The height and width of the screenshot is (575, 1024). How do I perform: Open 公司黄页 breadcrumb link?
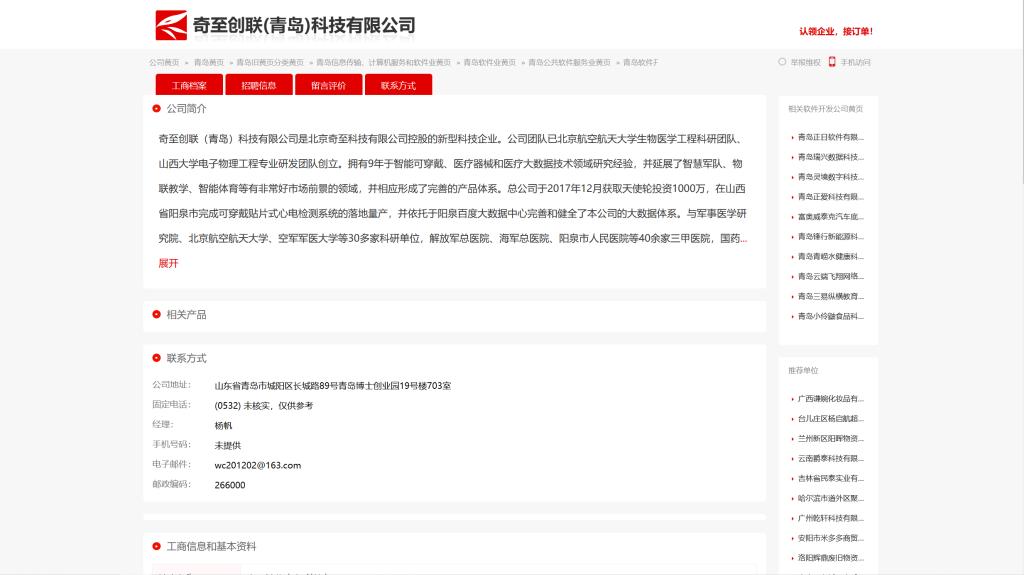click(164, 62)
